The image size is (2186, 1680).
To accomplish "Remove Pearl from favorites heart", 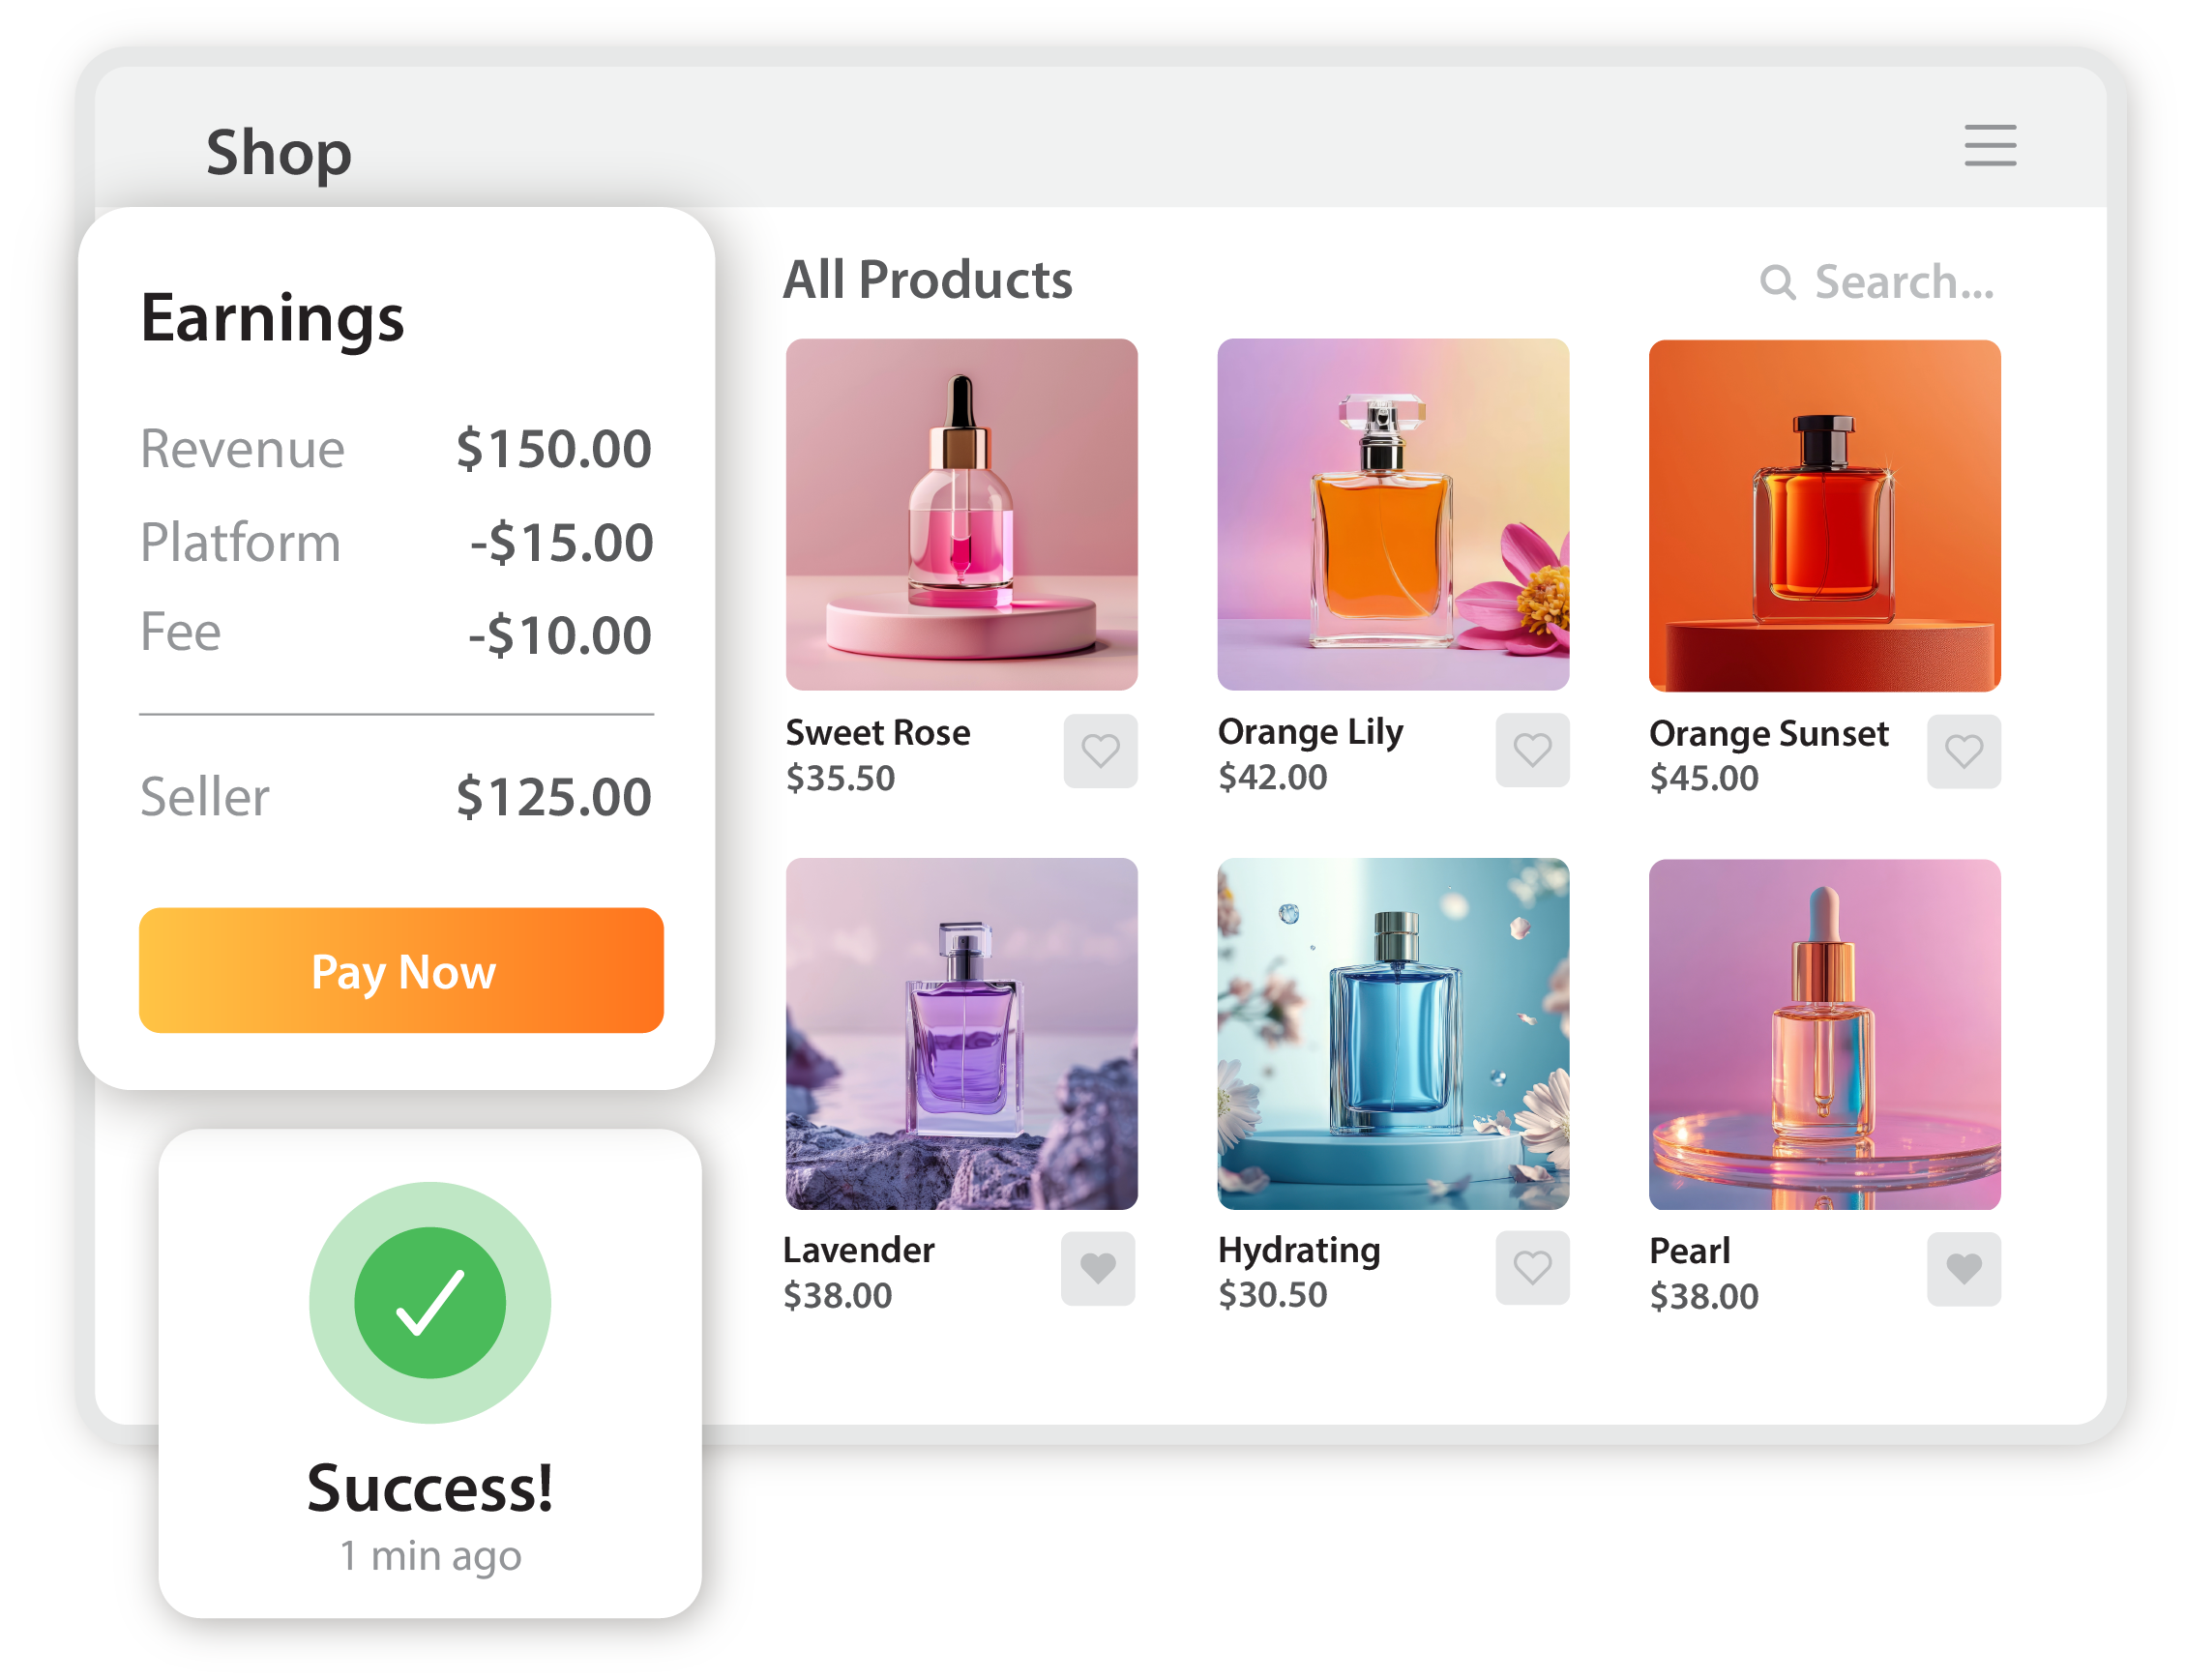I will point(1963,1268).
